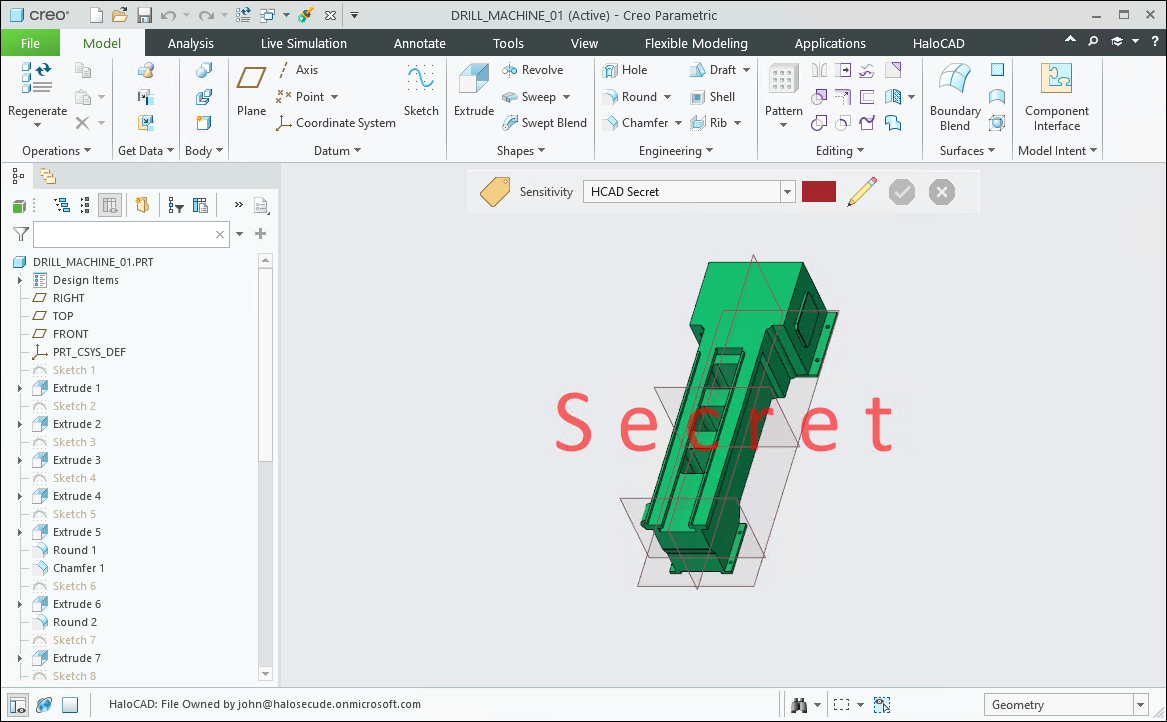Screen dimensions: 1167x722
Task: Toggle the layer tree tab icon
Action: 48,176
